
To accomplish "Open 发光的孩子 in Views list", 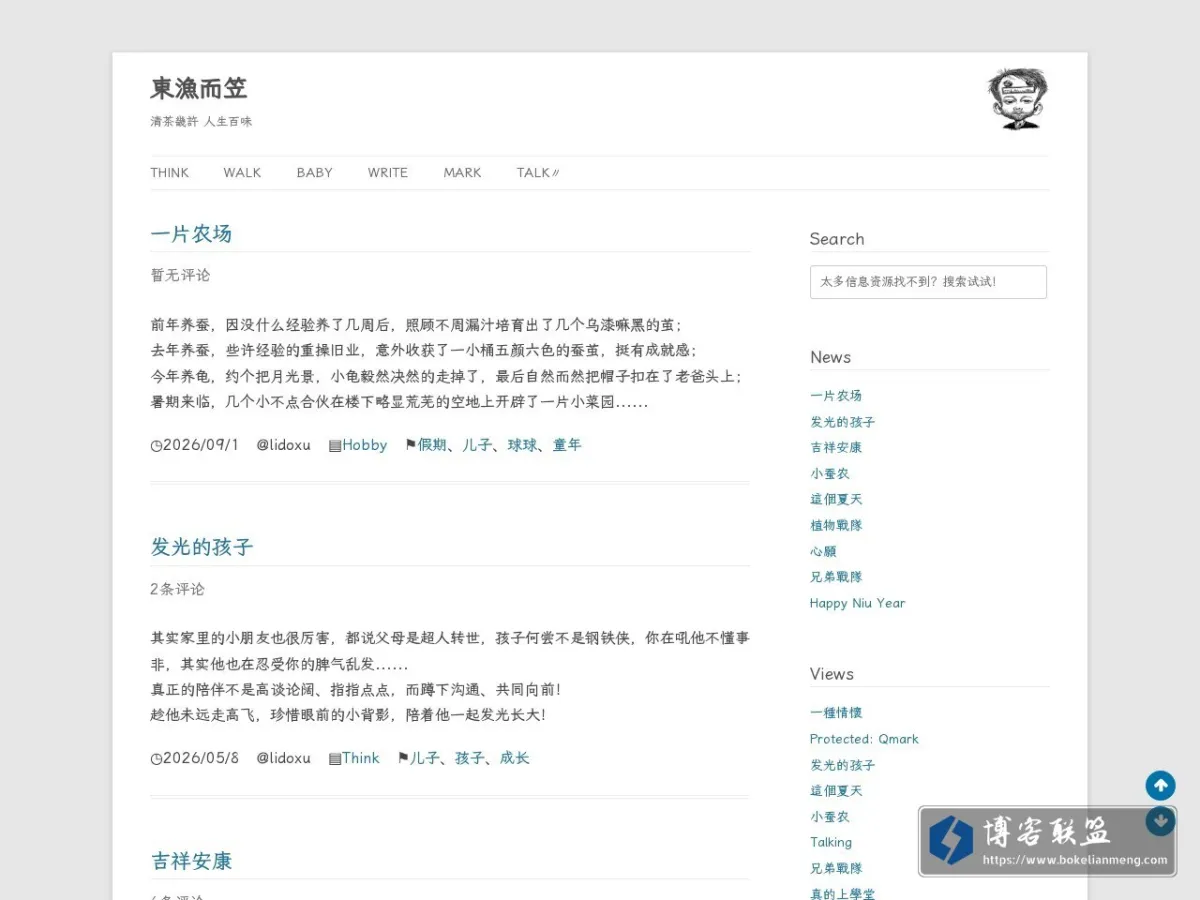I will pyautogui.click(x=842, y=765).
